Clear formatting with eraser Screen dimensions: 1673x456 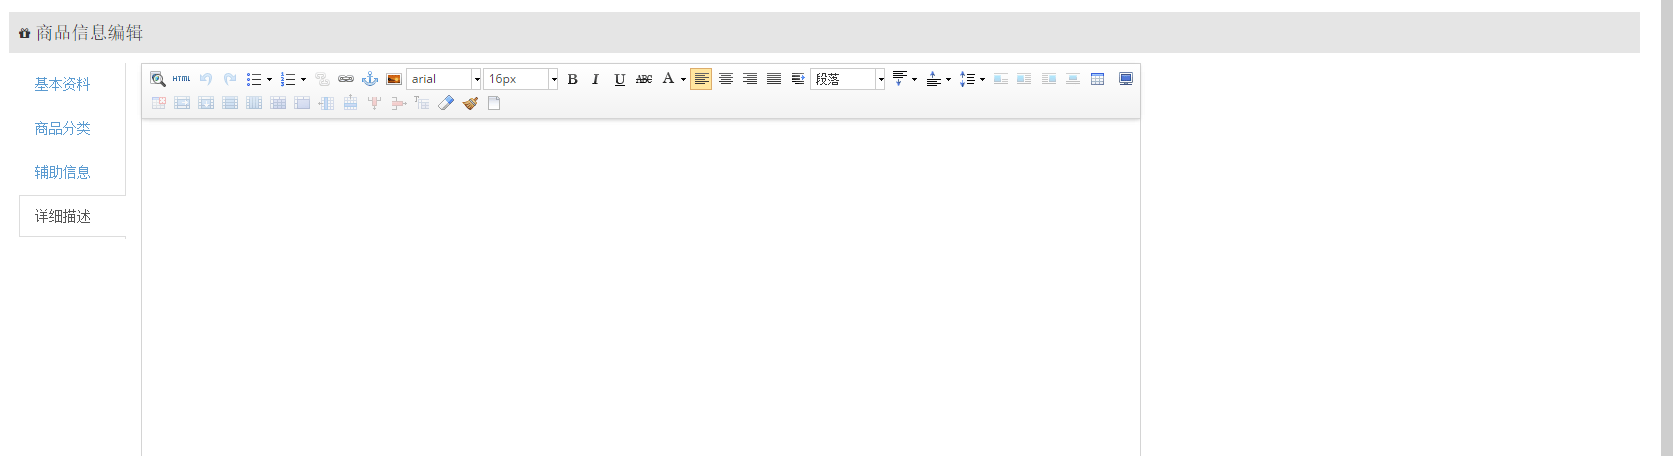[x=446, y=103]
